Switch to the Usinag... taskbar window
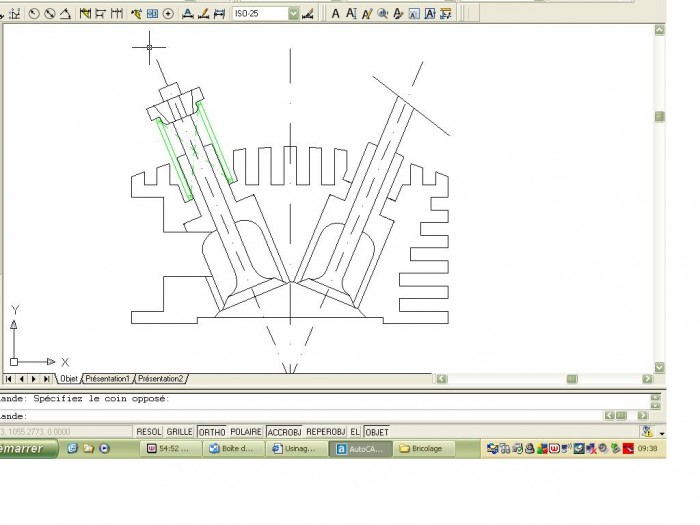The width and height of the screenshot is (700, 525). click(297, 449)
